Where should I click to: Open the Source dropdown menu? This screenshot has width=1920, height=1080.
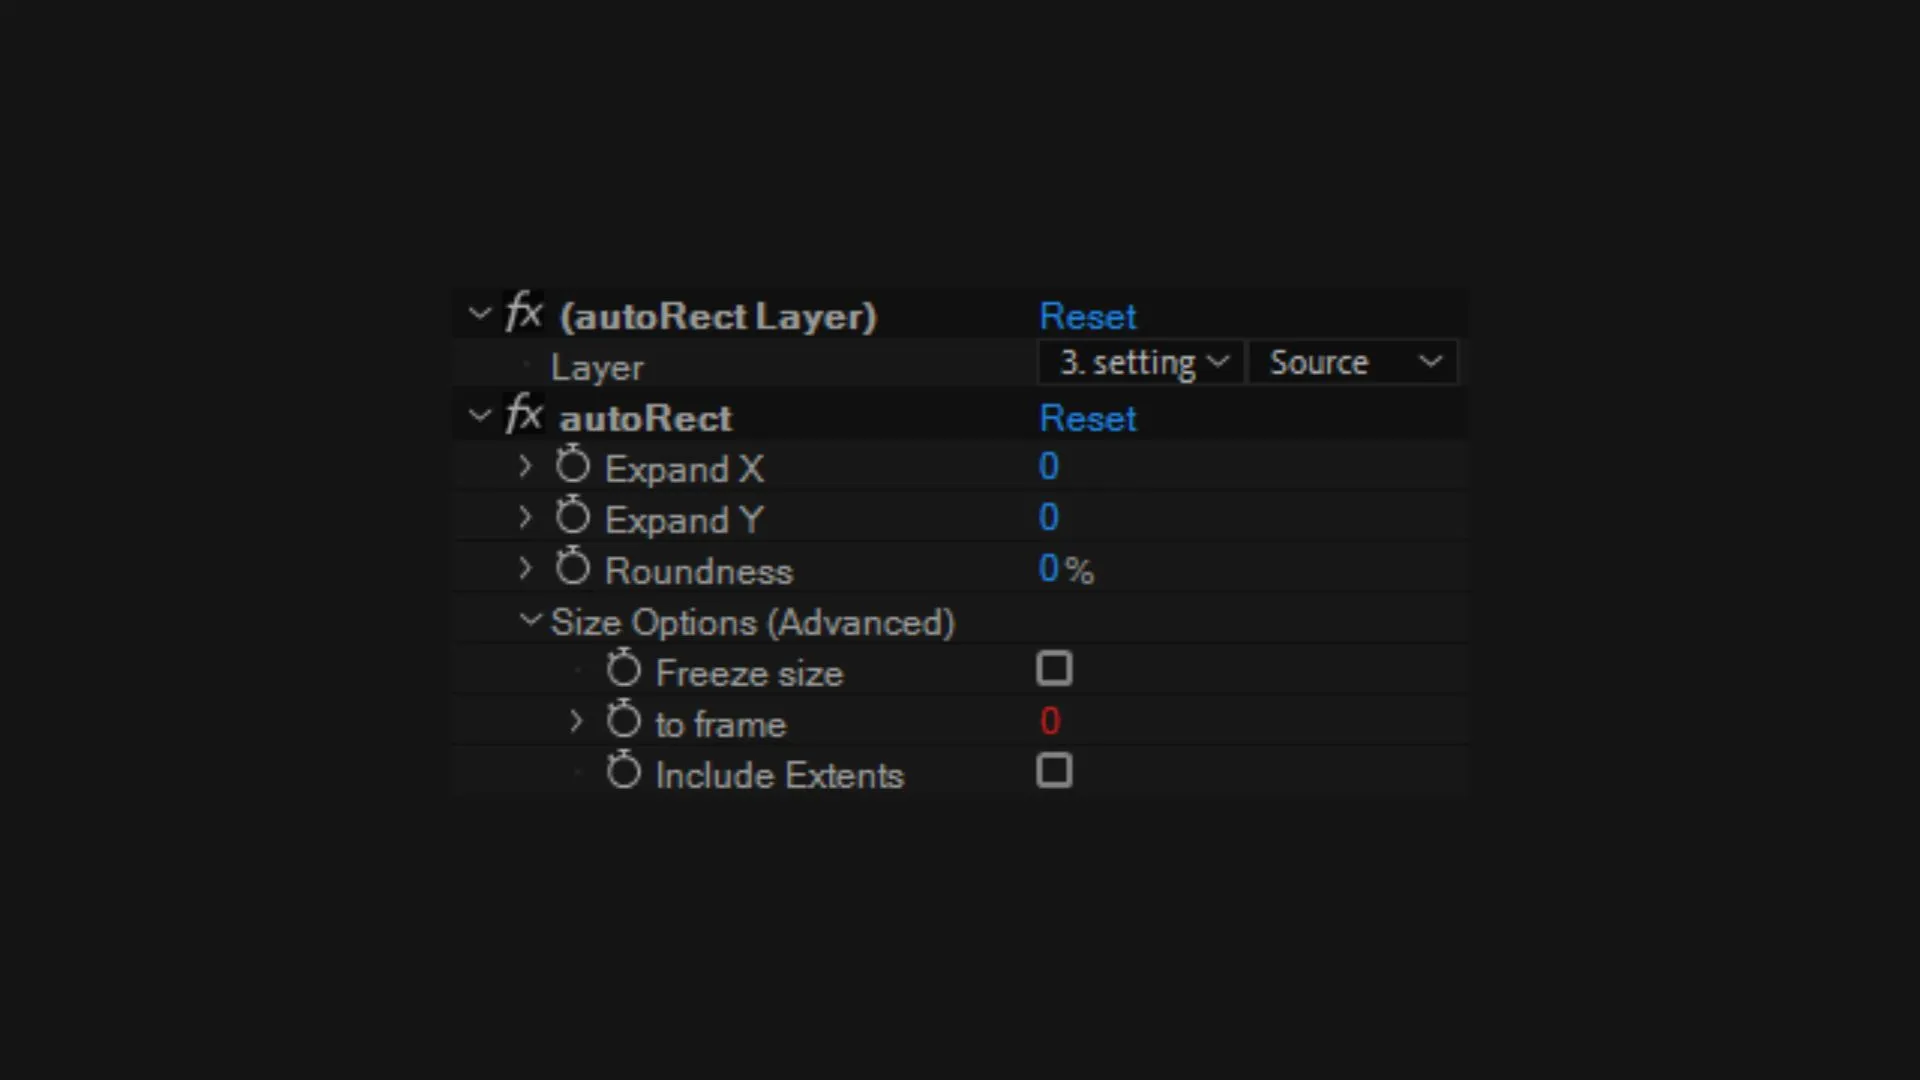(x=1354, y=362)
